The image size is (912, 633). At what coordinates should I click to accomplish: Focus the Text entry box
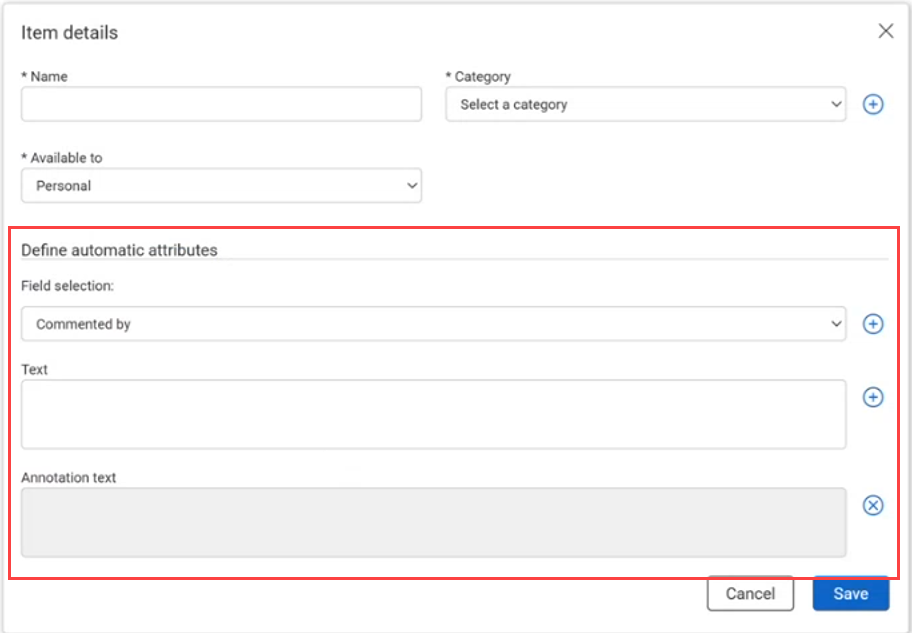pyautogui.click(x=433, y=414)
